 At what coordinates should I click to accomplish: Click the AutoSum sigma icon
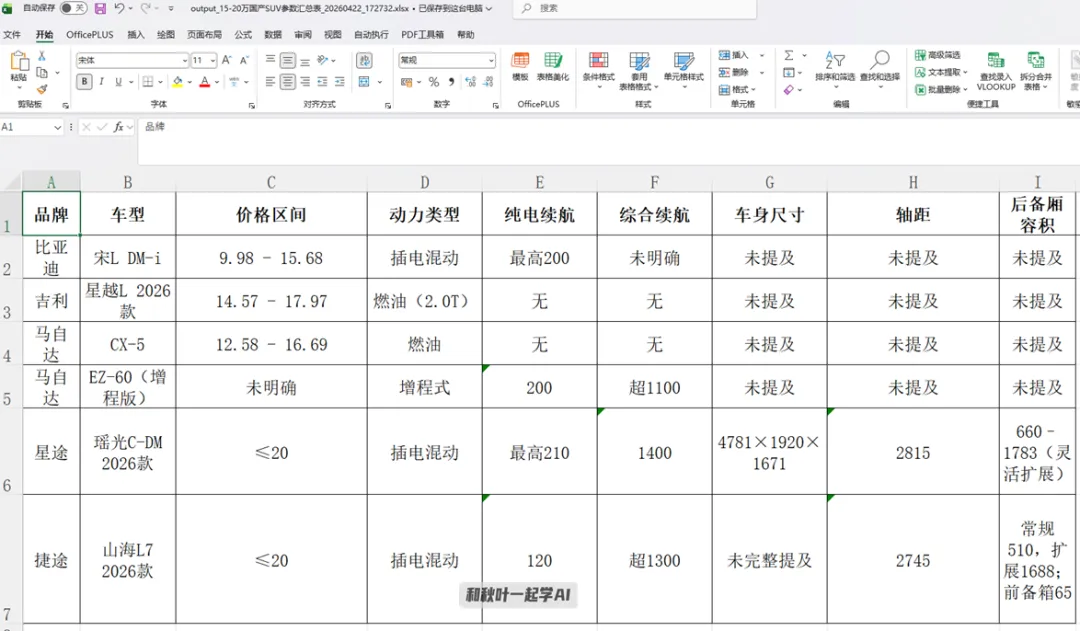tap(789, 55)
